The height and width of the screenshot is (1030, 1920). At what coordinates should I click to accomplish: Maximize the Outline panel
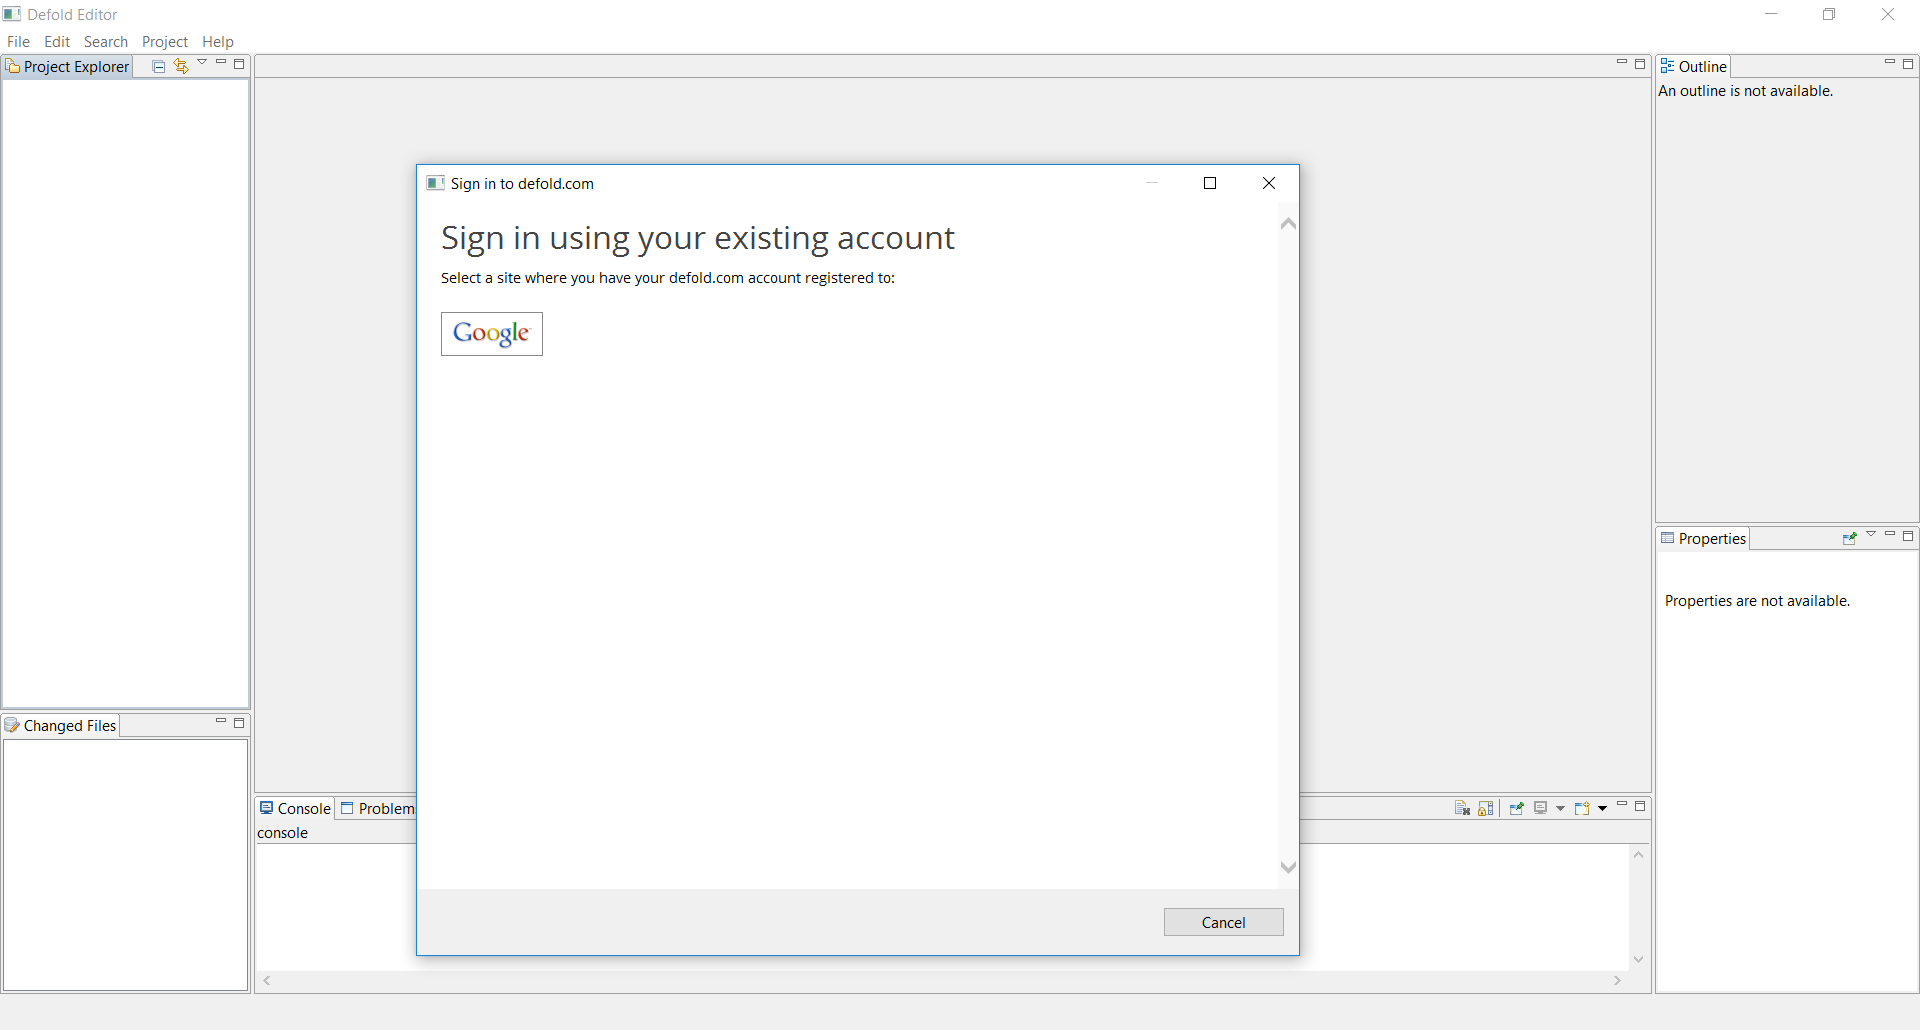point(1908,64)
